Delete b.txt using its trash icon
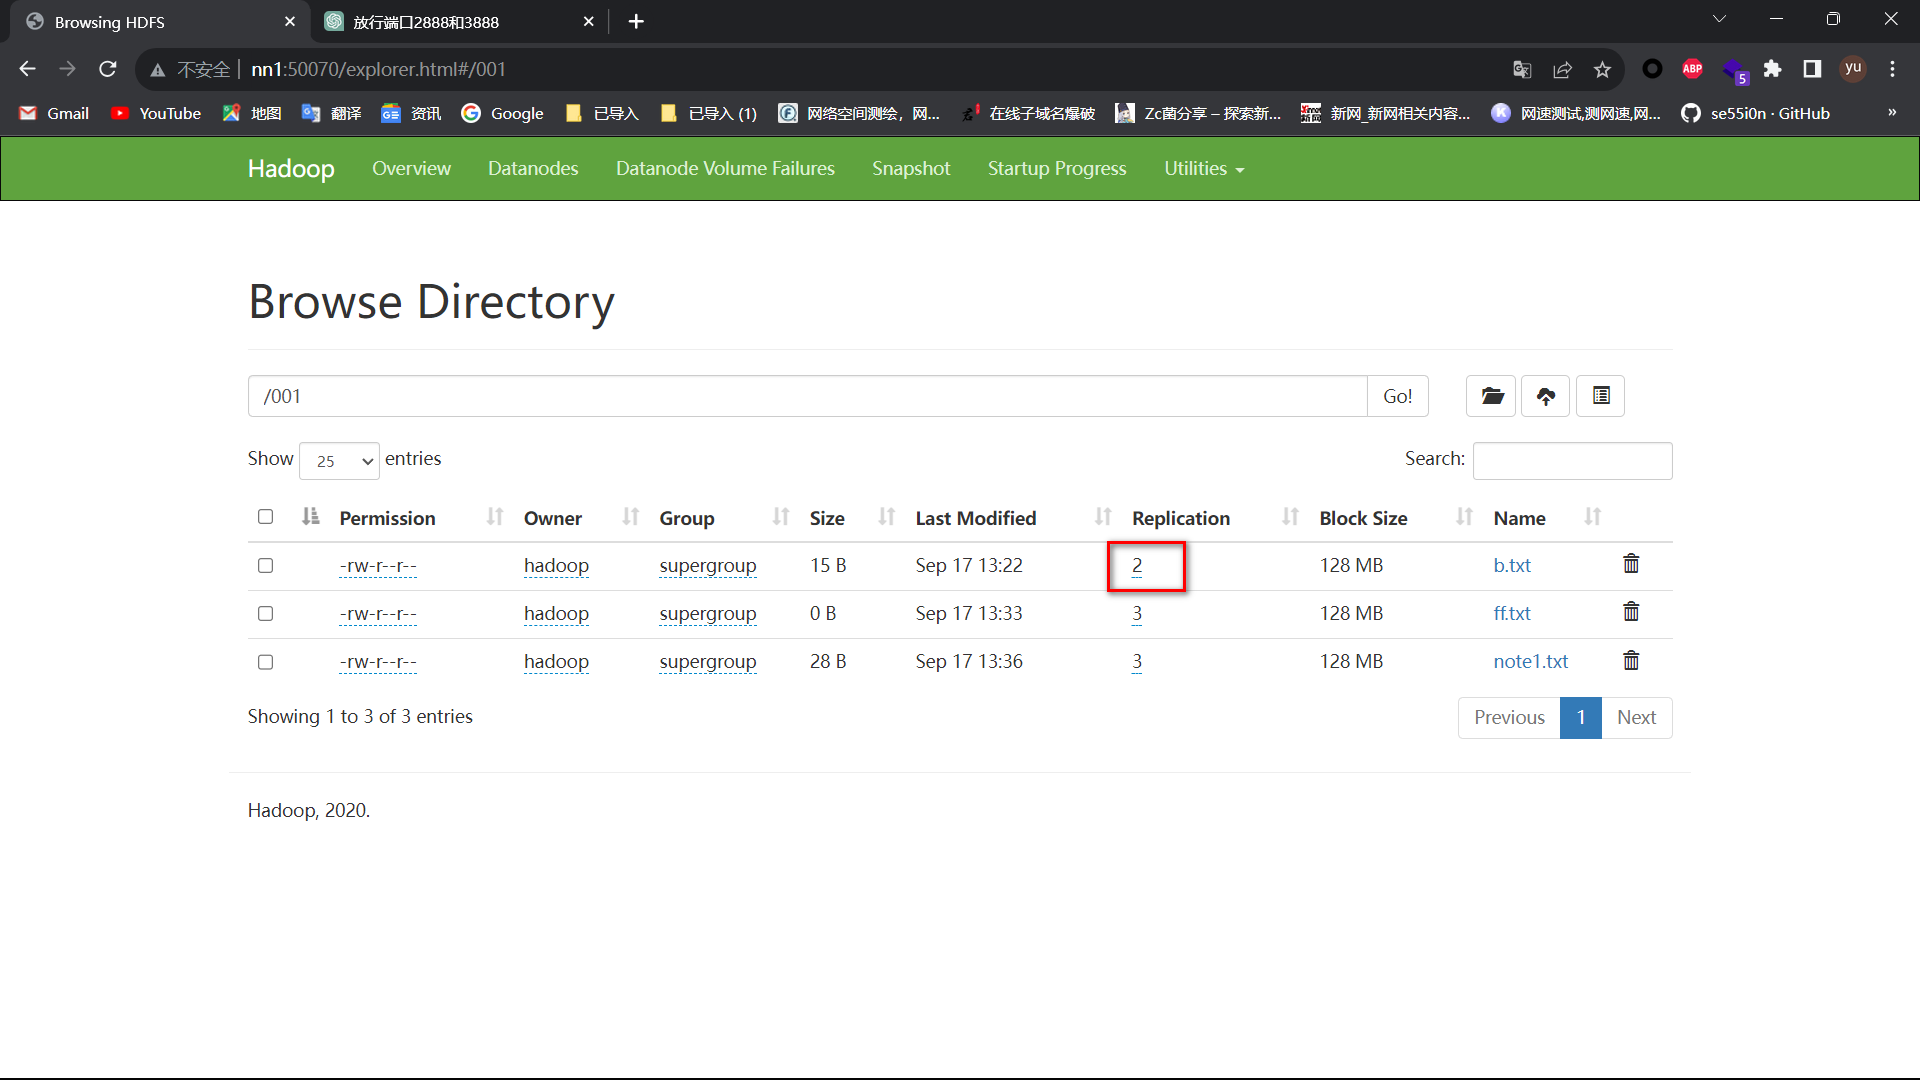Image resolution: width=1920 pixels, height=1080 pixels. (1631, 564)
